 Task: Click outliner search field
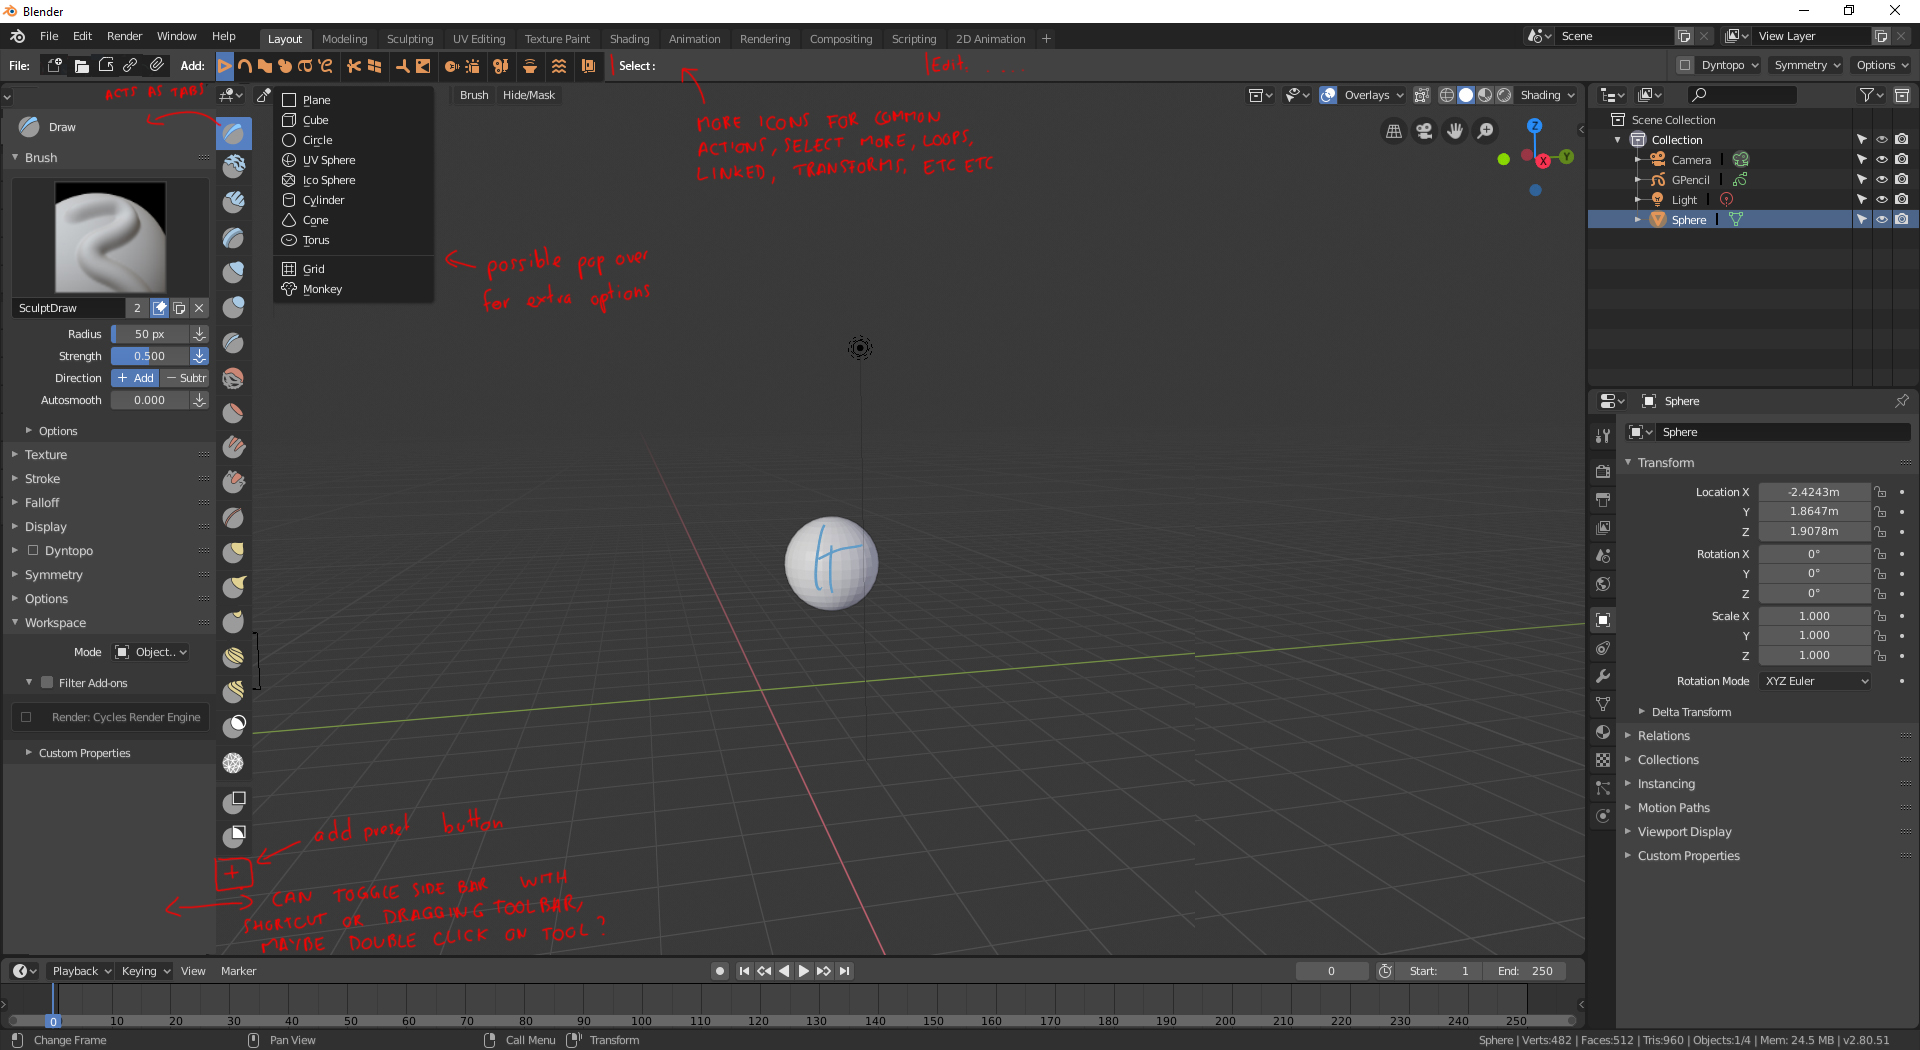coord(1742,95)
